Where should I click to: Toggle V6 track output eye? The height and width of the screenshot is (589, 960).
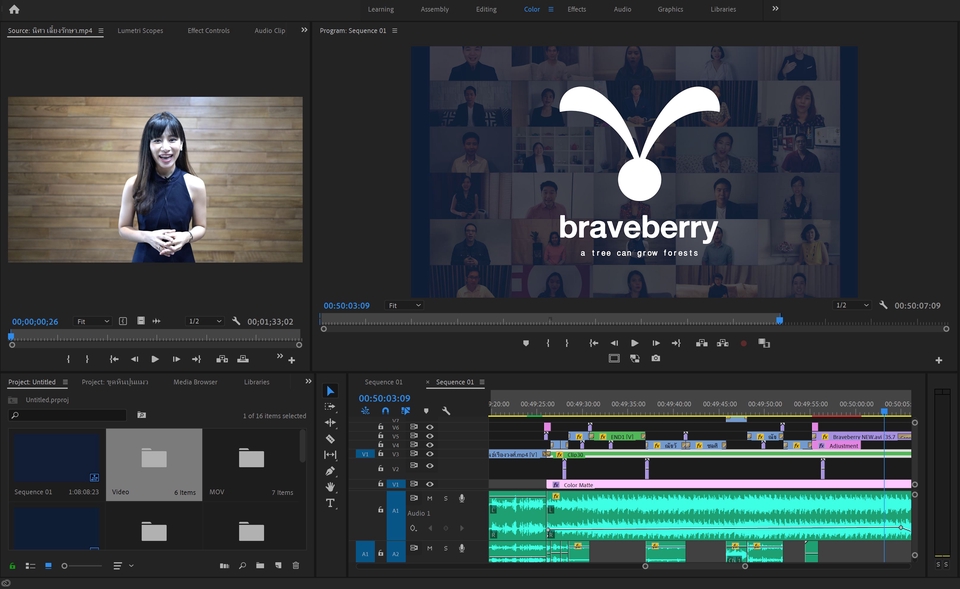pyautogui.click(x=430, y=427)
